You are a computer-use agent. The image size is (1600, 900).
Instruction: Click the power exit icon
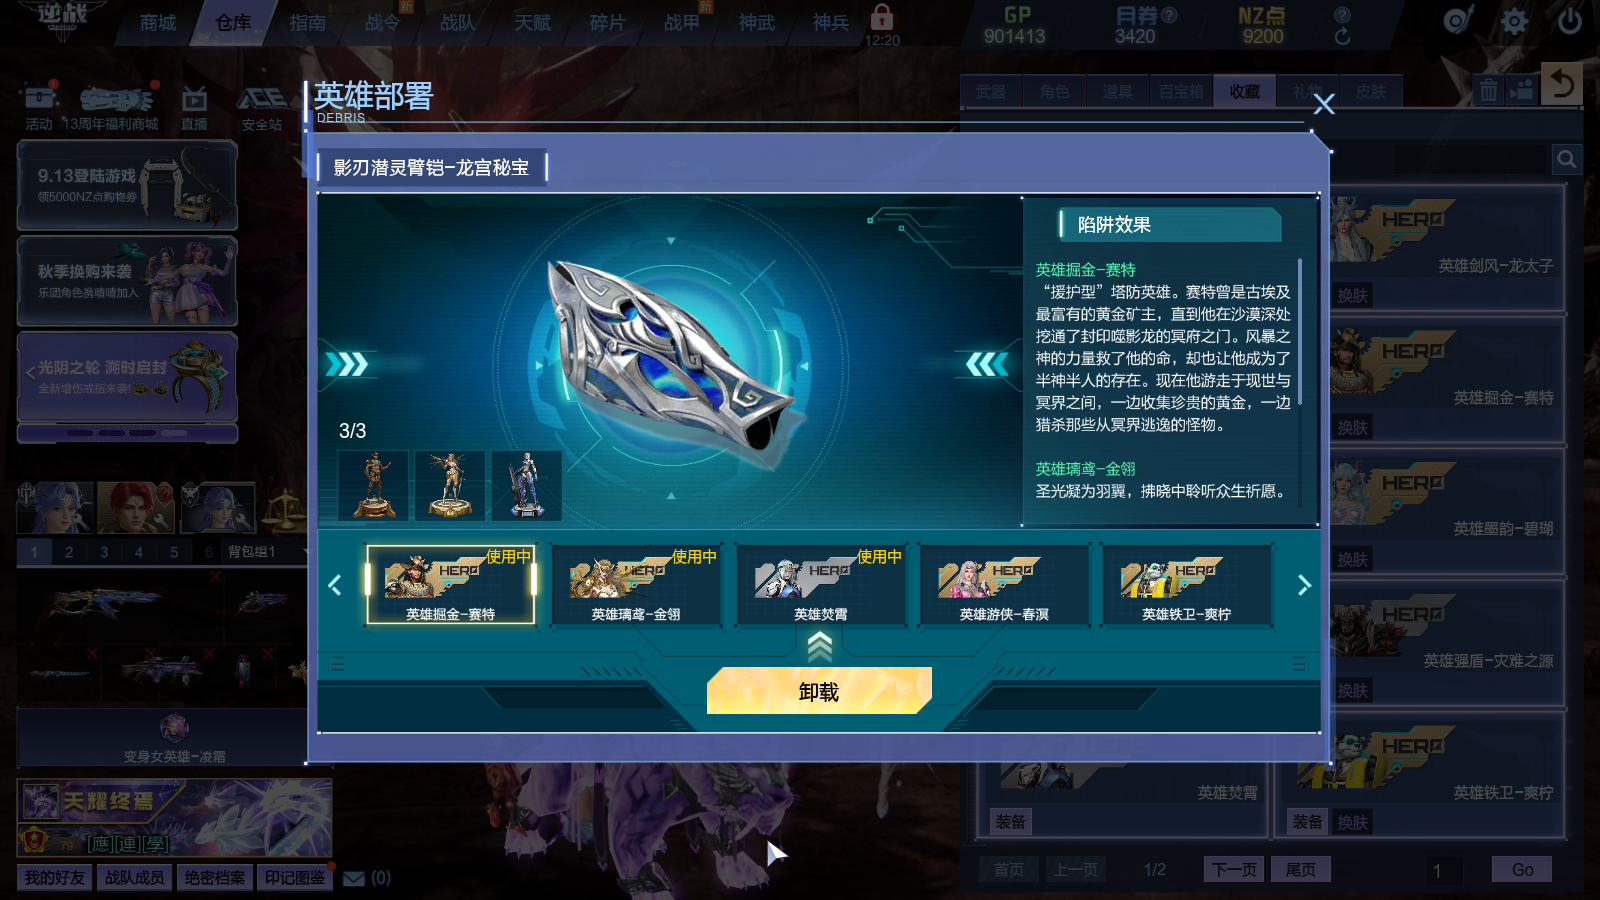1570,21
